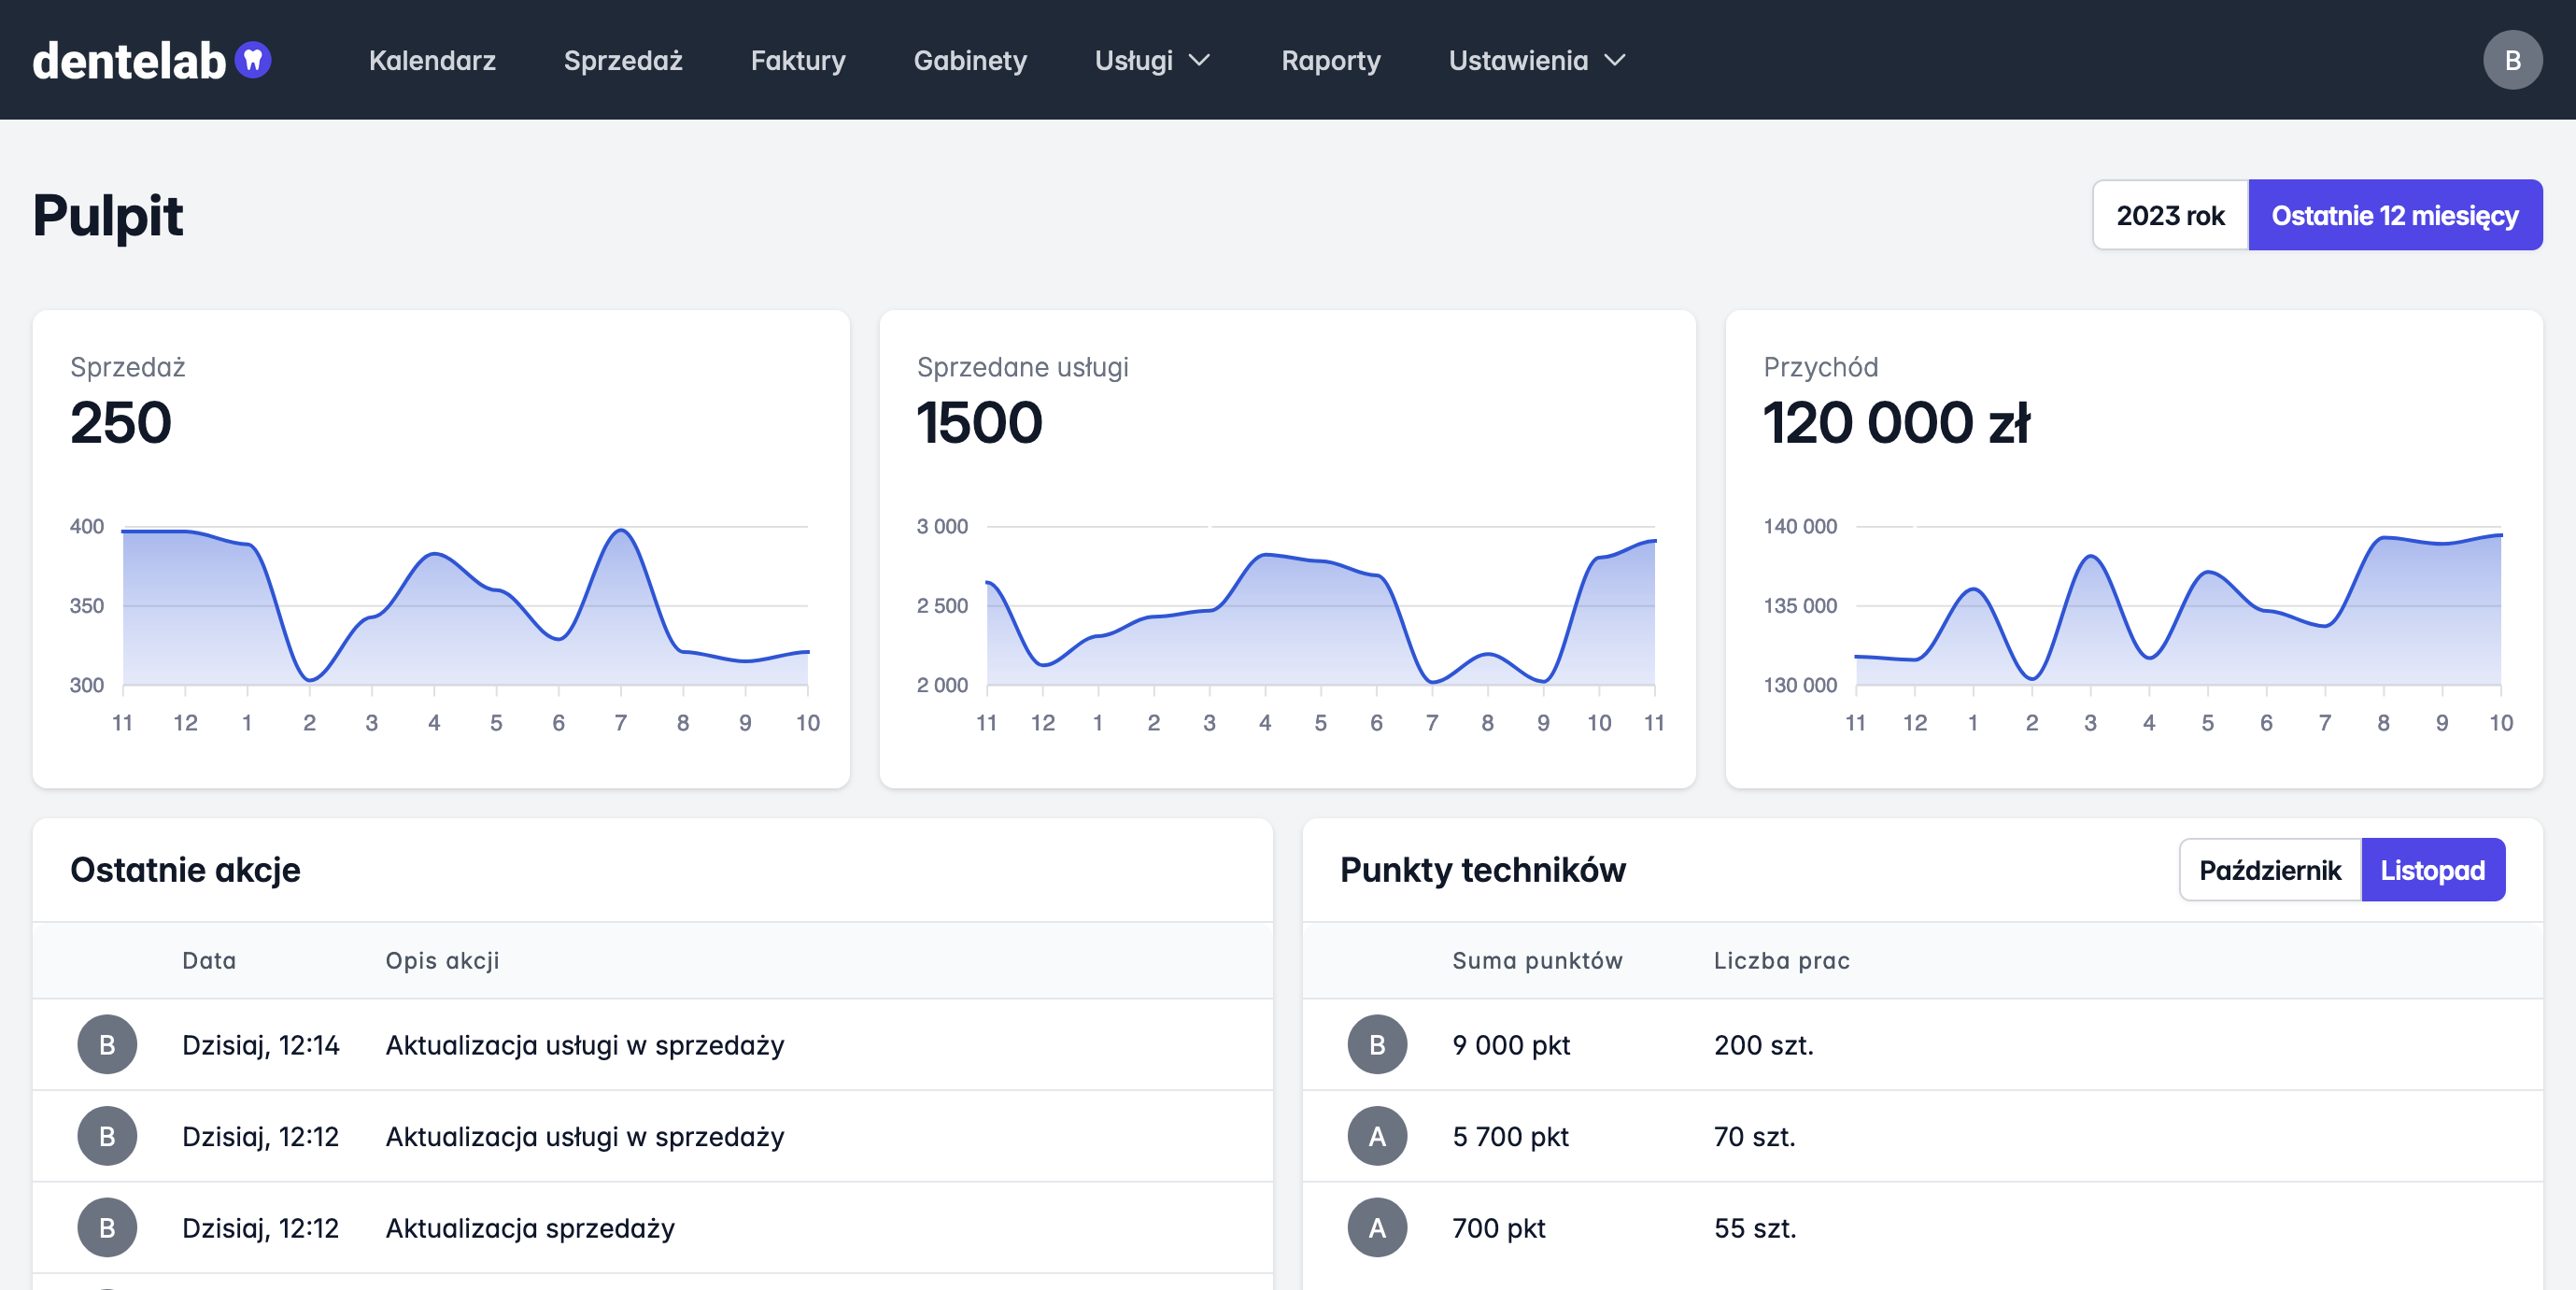The image size is (2576, 1290).
Task: Click the Pulpit page title
Action: point(107,215)
